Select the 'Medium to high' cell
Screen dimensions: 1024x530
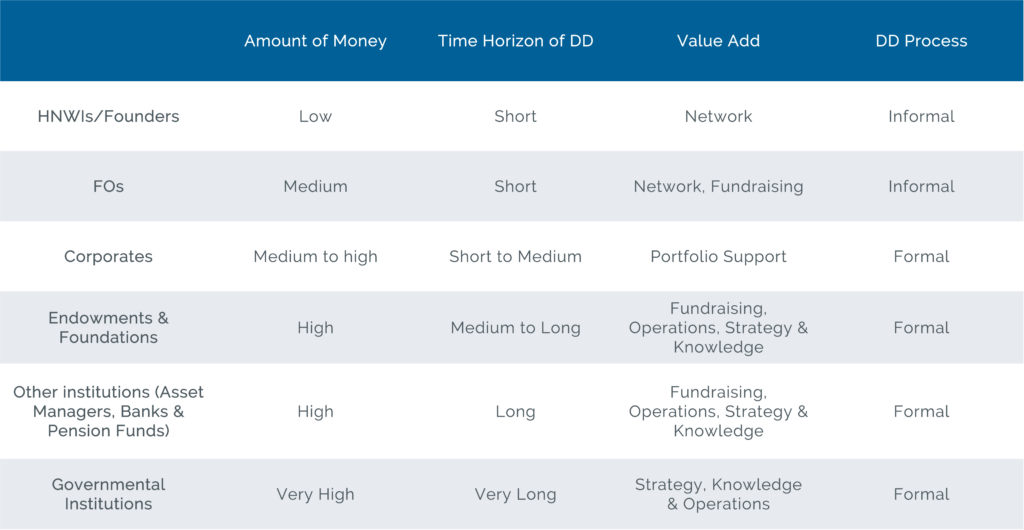(x=315, y=257)
